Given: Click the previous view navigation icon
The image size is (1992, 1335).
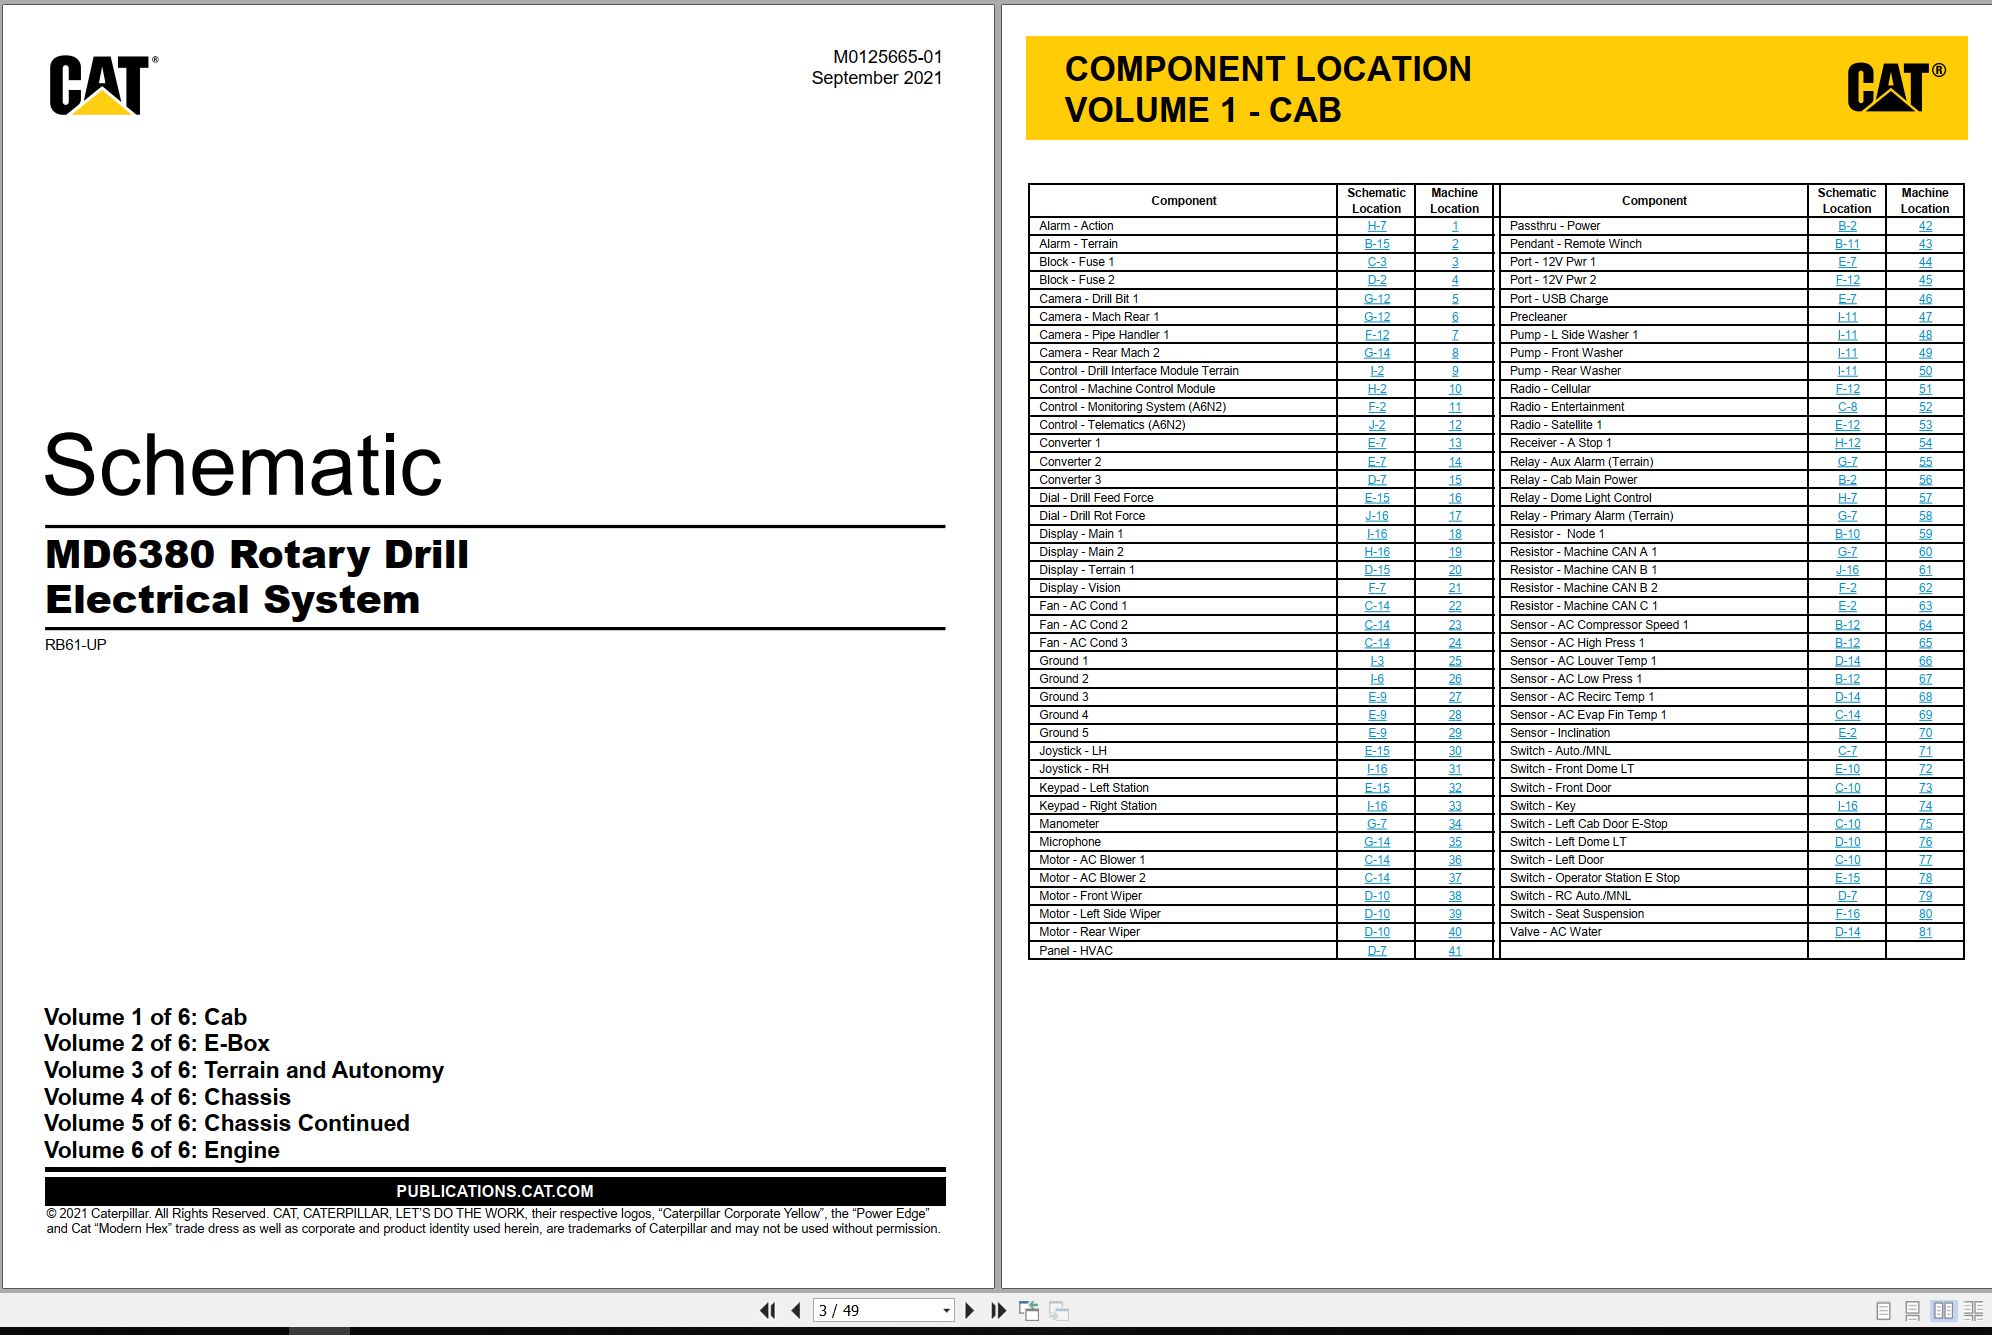Looking at the screenshot, I should (x=1029, y=1310).
